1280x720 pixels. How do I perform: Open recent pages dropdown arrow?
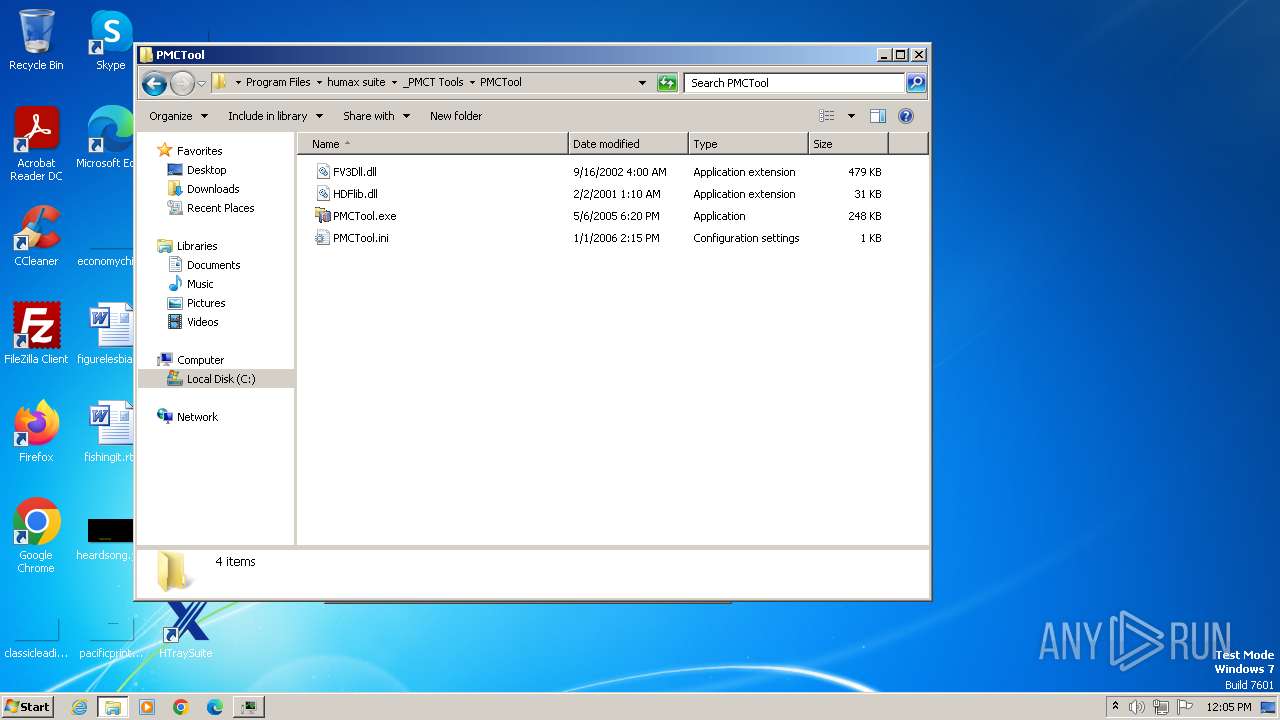pos(202,83)
